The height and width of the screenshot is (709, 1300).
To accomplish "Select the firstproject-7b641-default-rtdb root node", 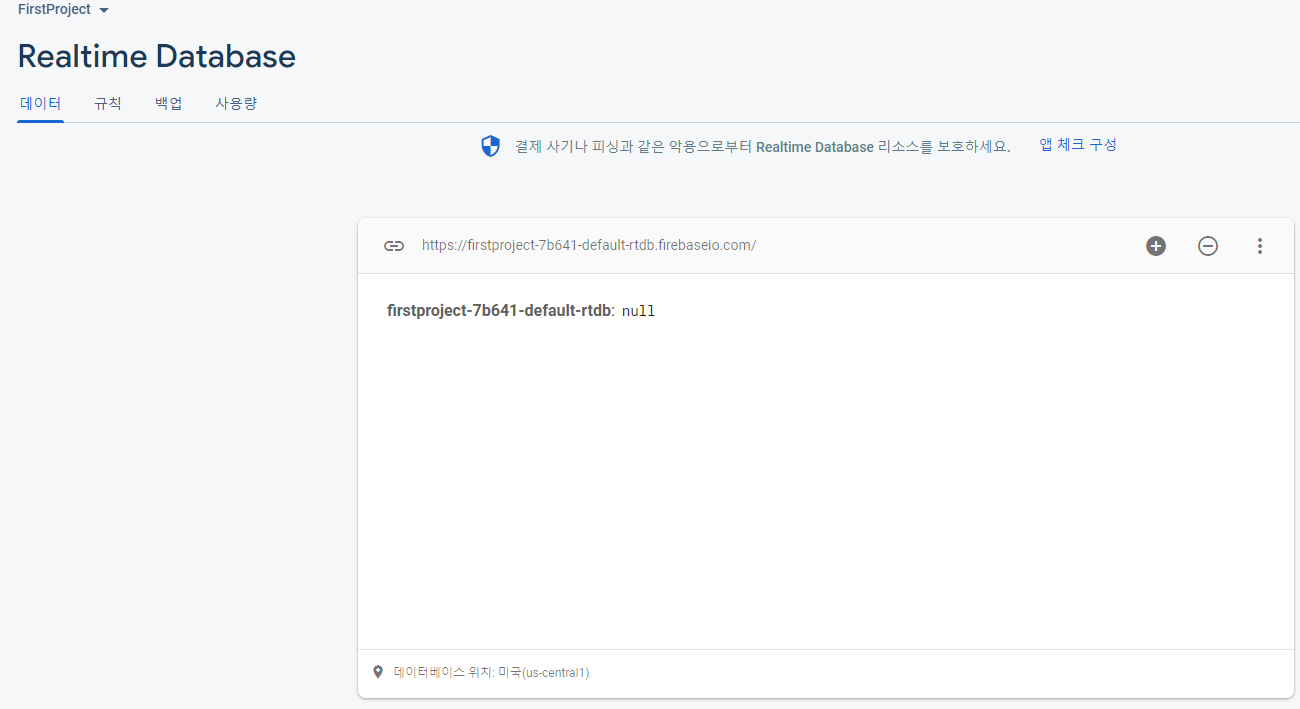I will (x=498, y=310).
